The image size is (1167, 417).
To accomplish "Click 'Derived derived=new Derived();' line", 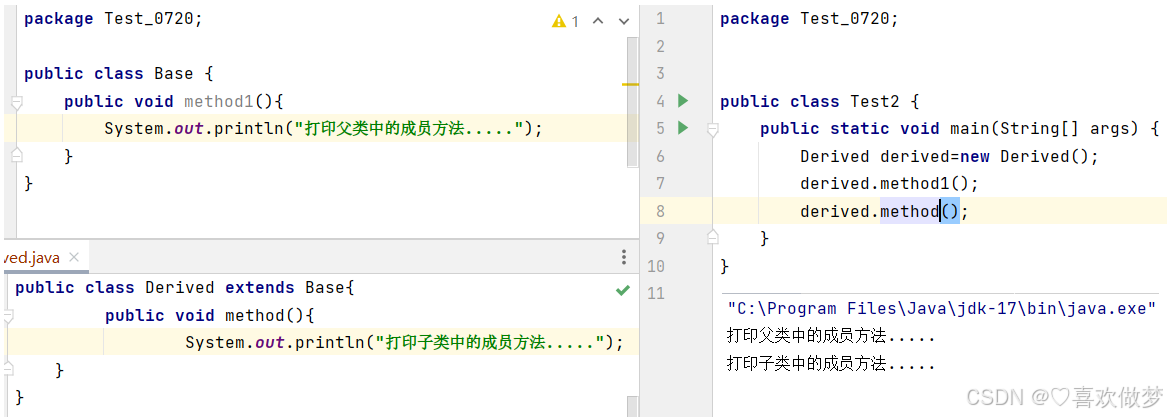I will [x=950, y=156].
